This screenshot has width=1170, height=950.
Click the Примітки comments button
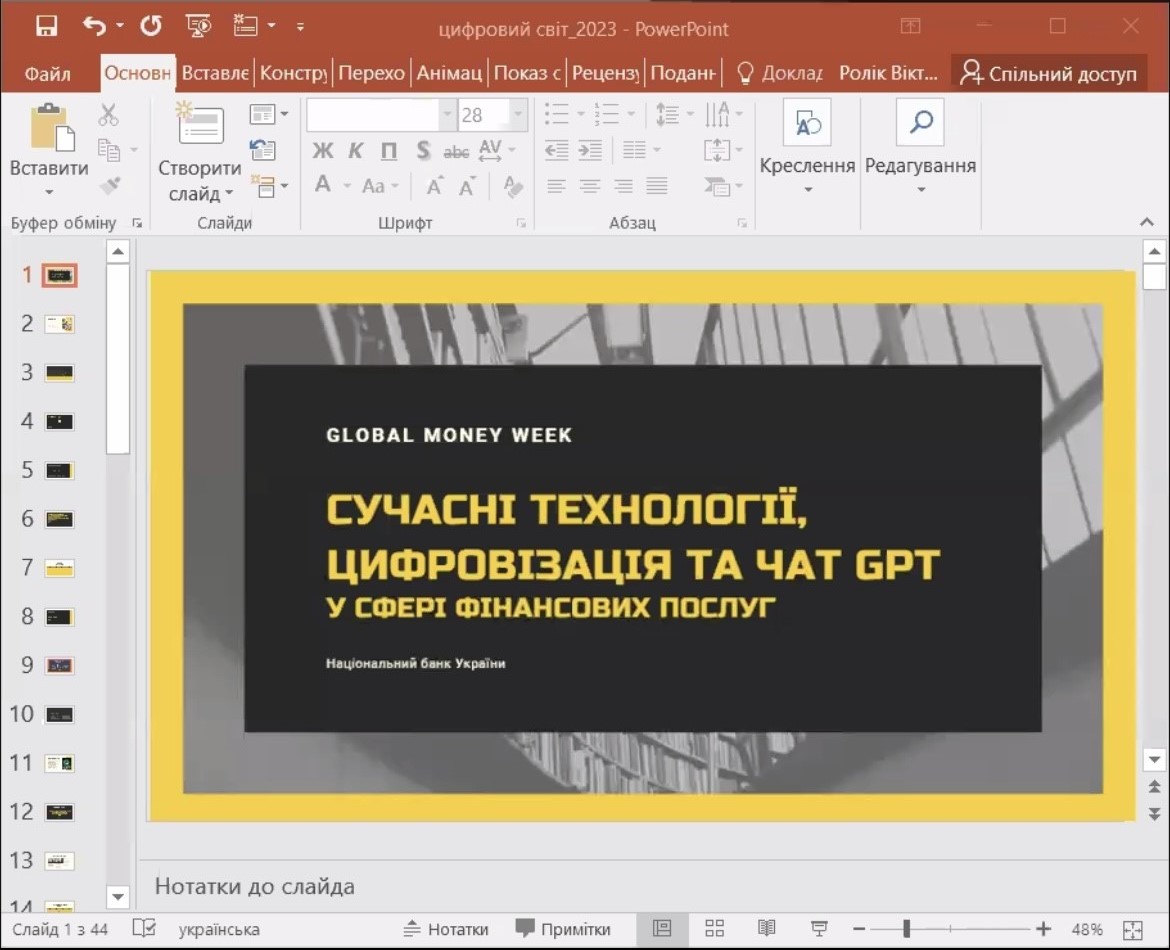point(563,929)
